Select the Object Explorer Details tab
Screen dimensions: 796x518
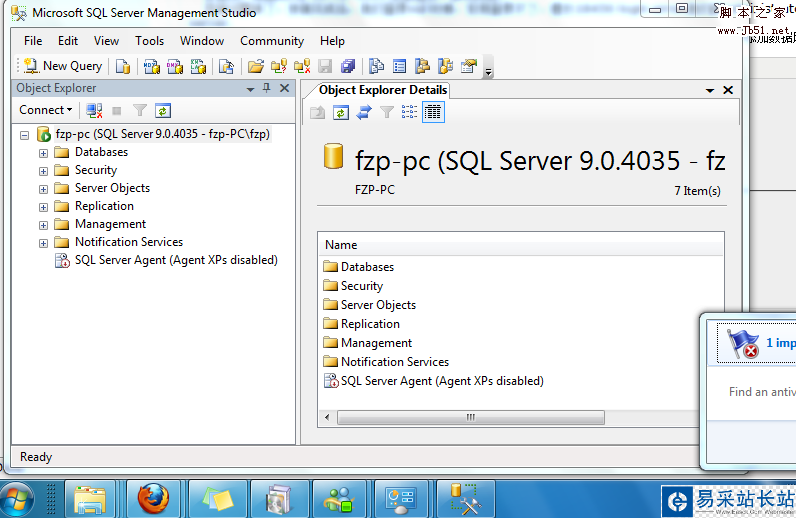click(383, 90)
